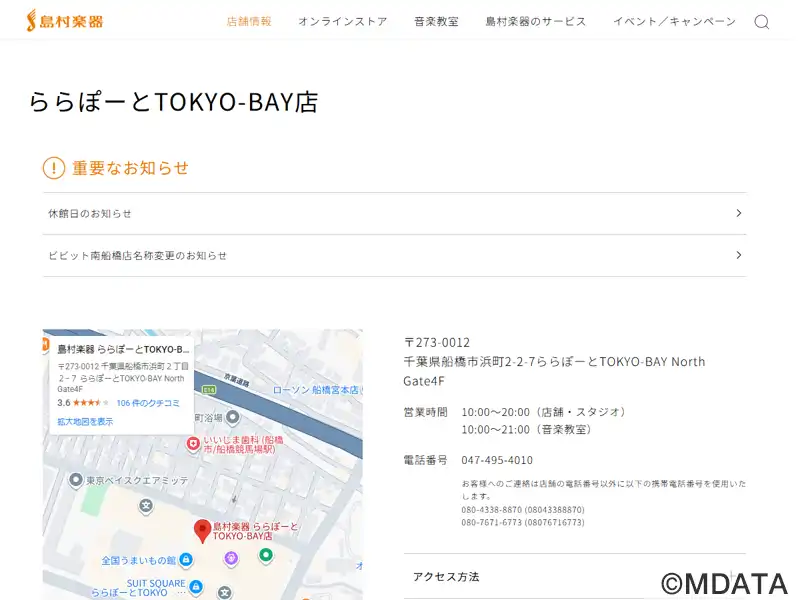The image size is (800, 600).
Task: Click the red store location pin
Action: [x=202, y=530]
